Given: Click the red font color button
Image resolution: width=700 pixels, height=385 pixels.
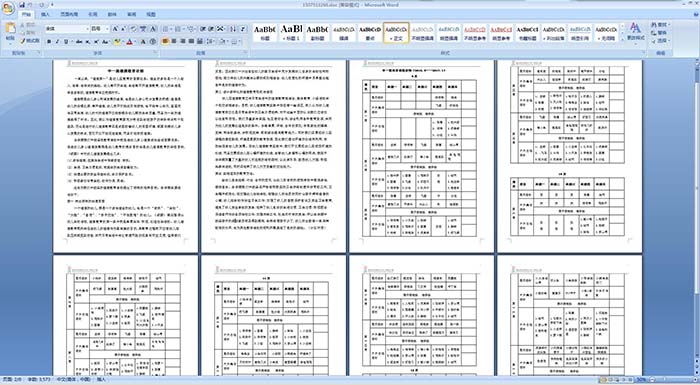Looking at the screenshot, I should (x=129, y=42).
